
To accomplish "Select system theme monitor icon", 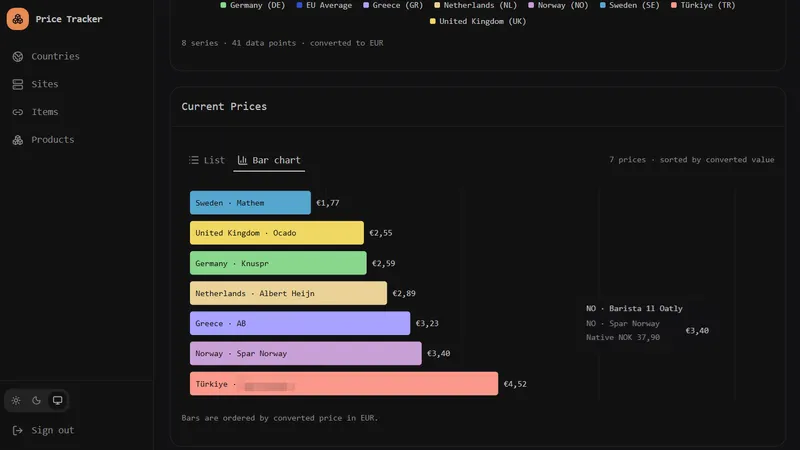I will [x=58, y=401].
